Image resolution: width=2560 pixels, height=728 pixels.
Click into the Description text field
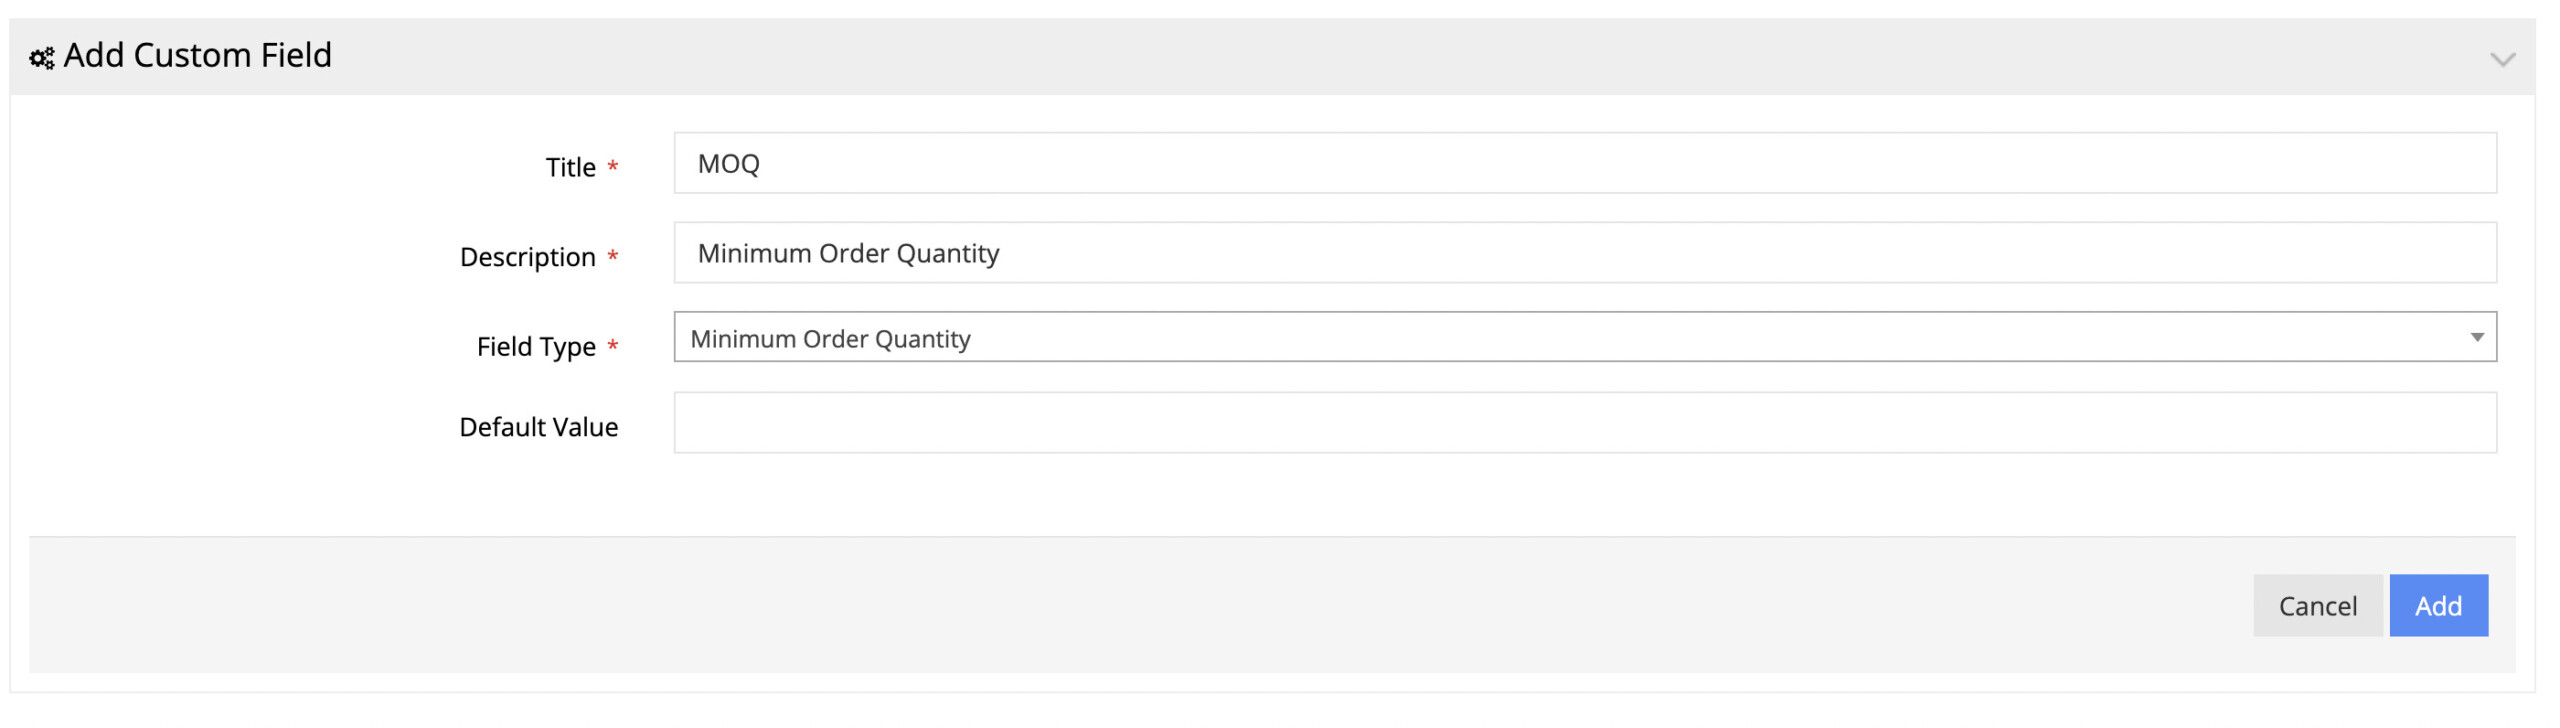click(1585, 253)
